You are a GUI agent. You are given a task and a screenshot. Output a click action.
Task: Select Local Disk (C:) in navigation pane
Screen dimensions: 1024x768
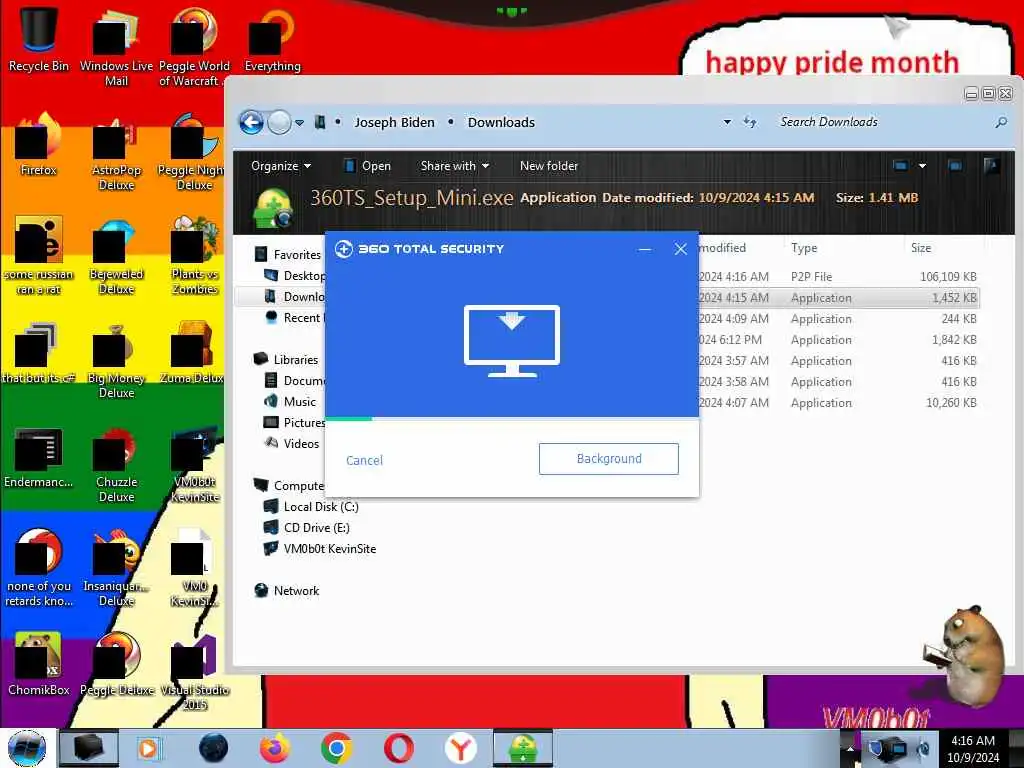coord(311,507)
